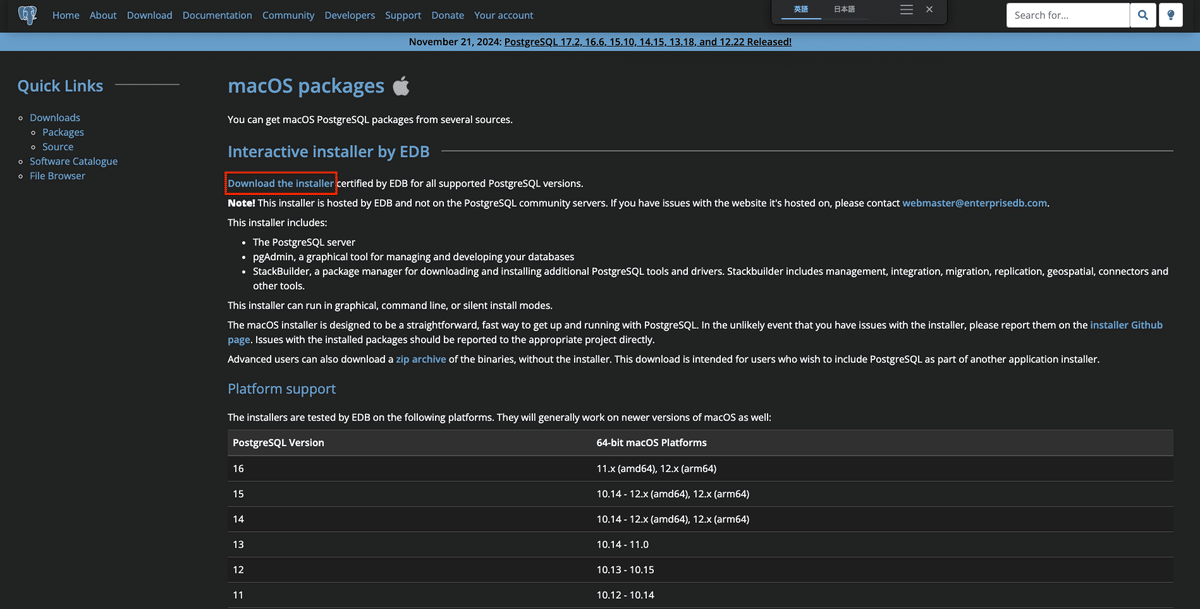Open the Donate nav item
The height and width of the screenshot is (609, 1200).
[447, 15]
